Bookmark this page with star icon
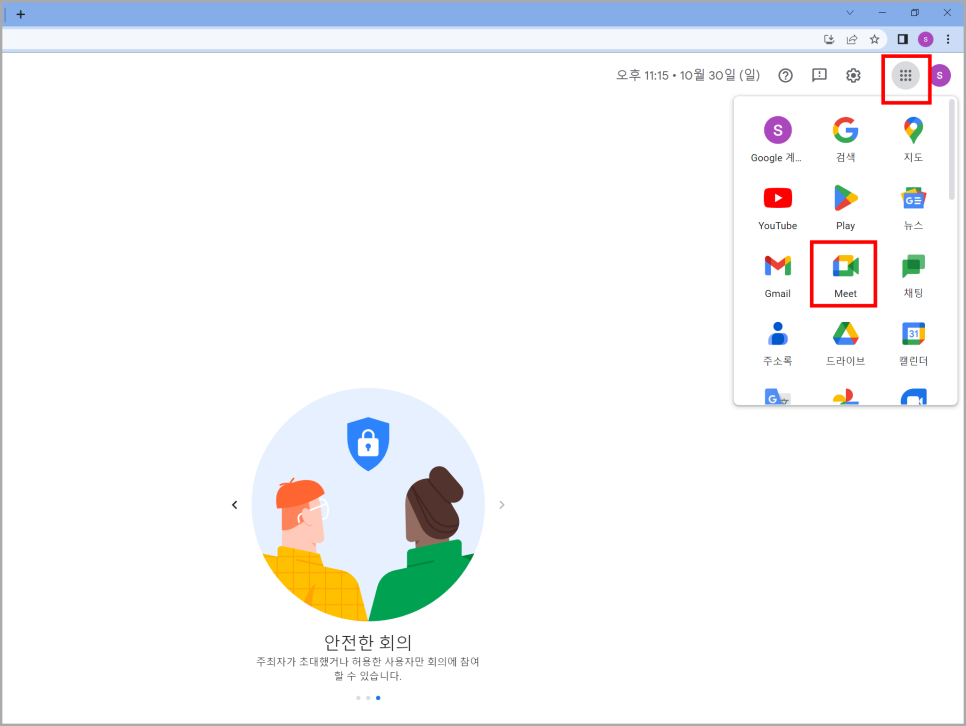Image resolution: width=966 pixels, height=726 pixels. click(x=874, y=39)
